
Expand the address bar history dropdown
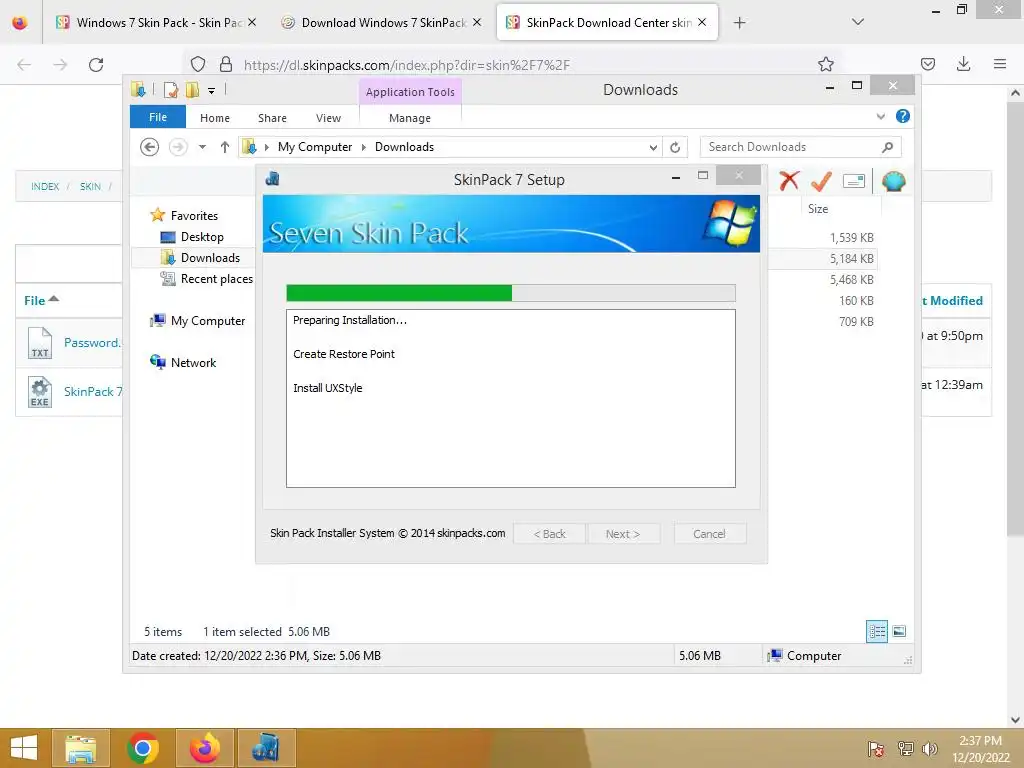[x=653, y=148]
